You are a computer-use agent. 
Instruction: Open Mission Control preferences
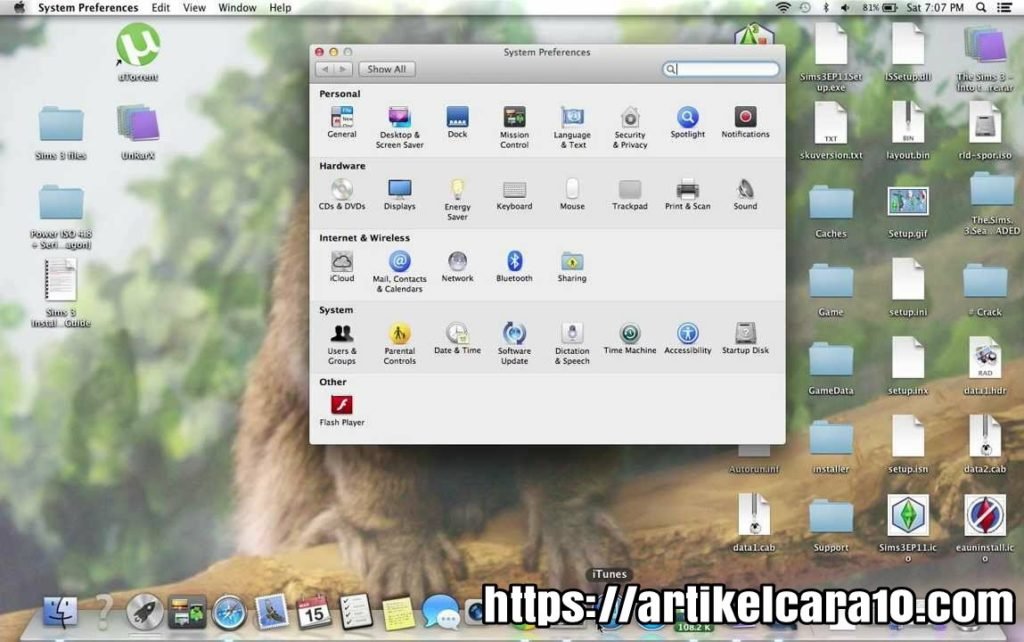[514, 118]
